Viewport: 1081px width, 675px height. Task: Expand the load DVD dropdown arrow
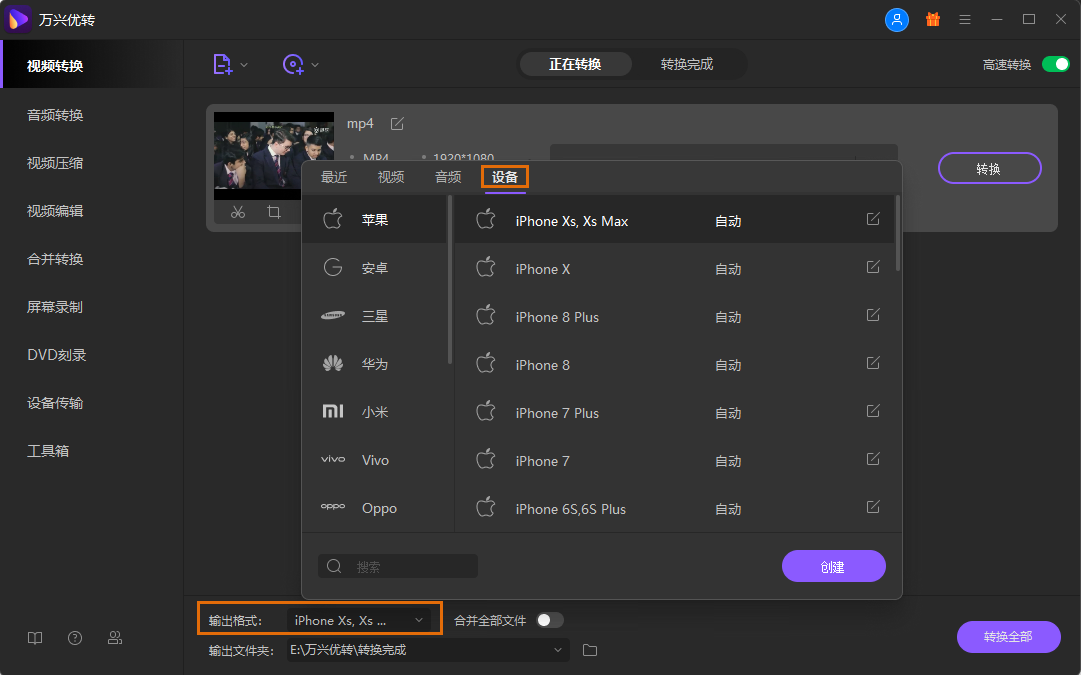pyautogui.click(x=315, y=65)
